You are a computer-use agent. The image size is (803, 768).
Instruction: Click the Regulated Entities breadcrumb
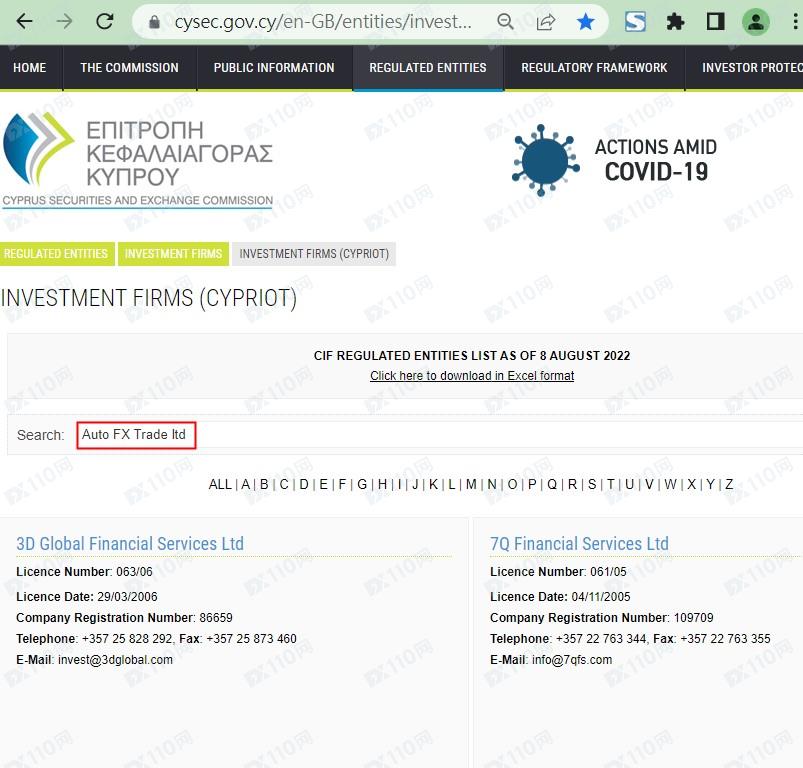56,254
